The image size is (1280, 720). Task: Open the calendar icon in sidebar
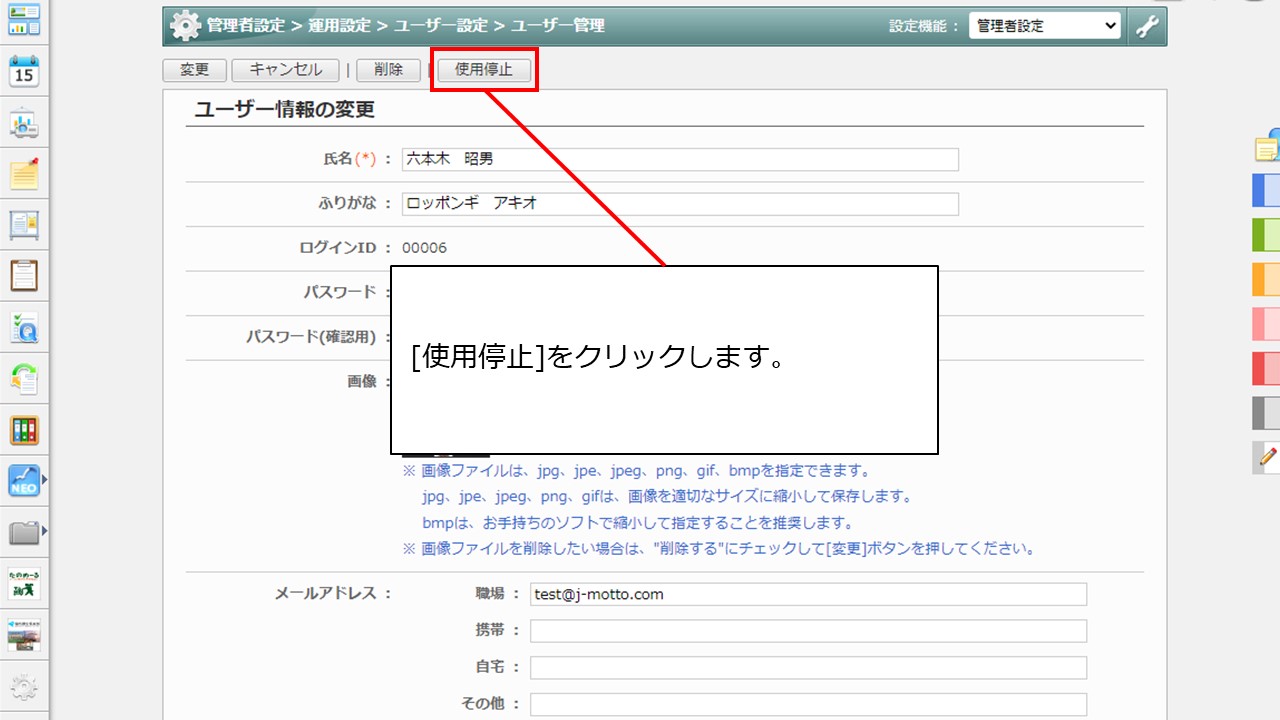pos(23,73)
